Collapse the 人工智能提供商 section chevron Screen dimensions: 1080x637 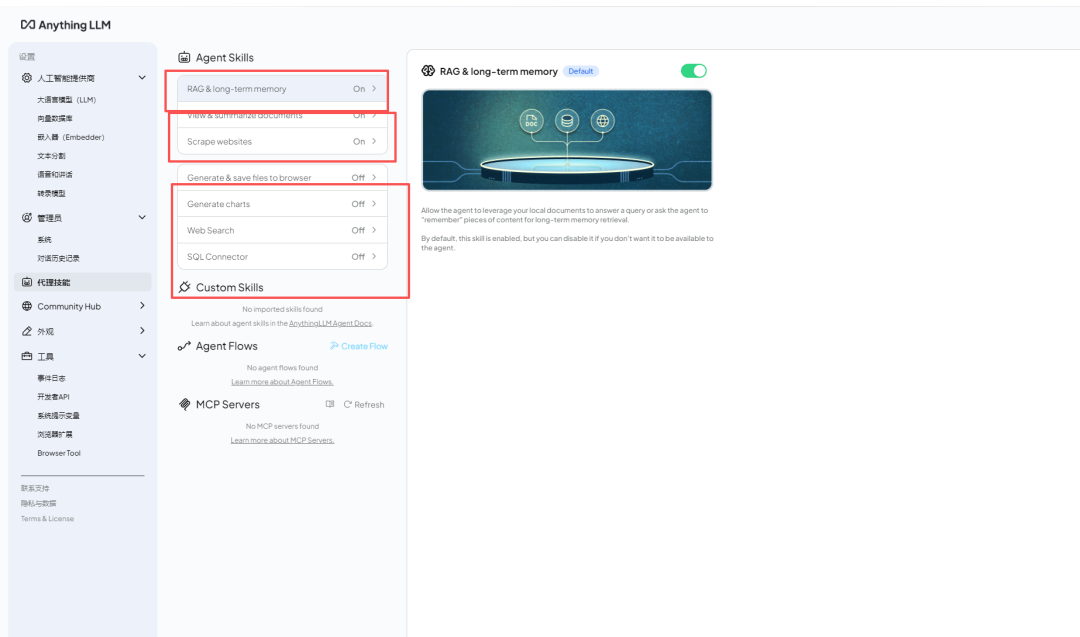coord(142,78)
